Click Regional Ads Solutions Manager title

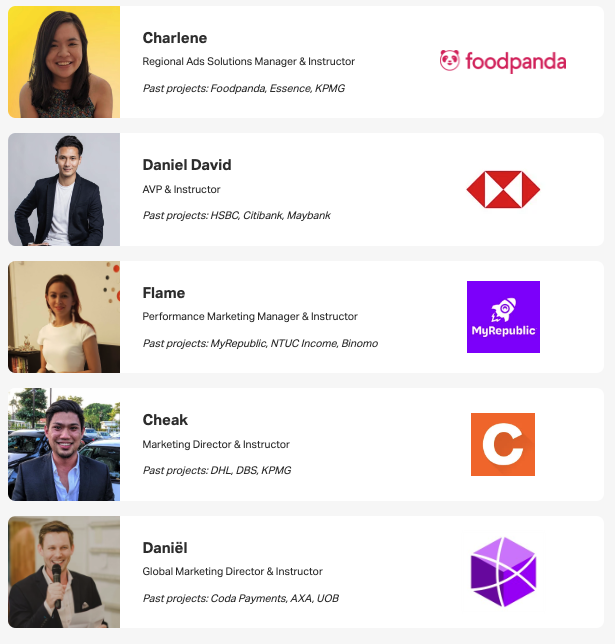click(x=248, y=62)
